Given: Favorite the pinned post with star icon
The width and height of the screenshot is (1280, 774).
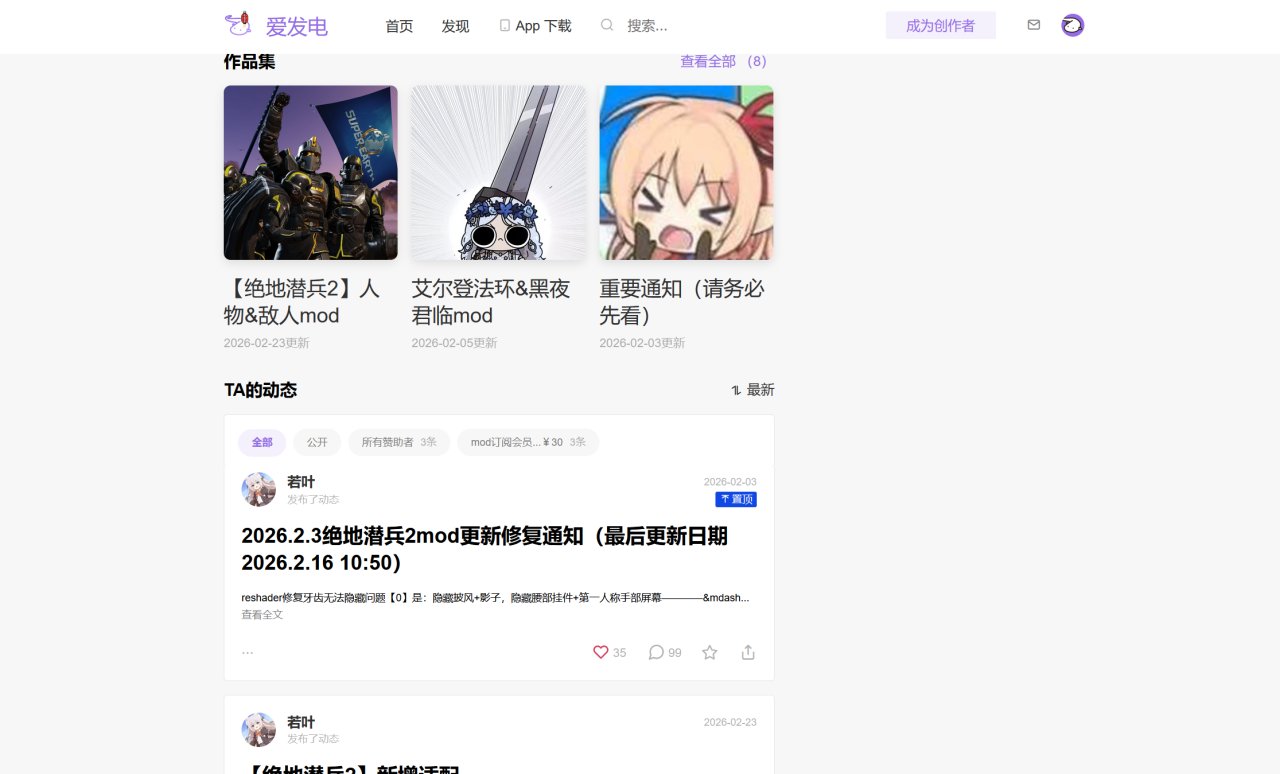Looking at the screenshot, I should (x=710, y=652).
